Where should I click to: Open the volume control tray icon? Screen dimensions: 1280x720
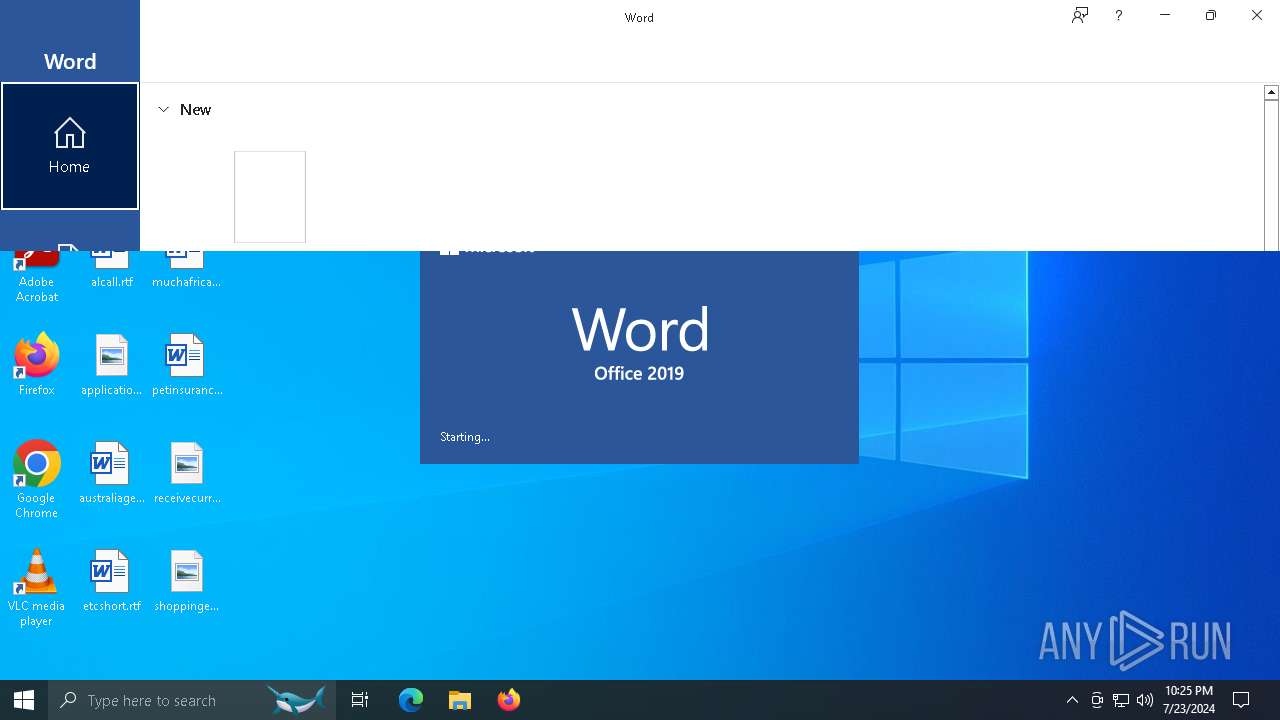click(1145, 700)
